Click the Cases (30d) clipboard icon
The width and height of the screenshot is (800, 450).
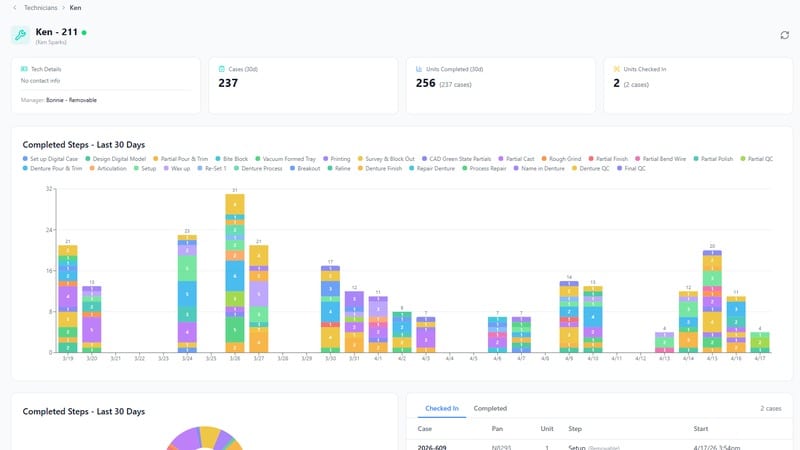coord(221,69)
